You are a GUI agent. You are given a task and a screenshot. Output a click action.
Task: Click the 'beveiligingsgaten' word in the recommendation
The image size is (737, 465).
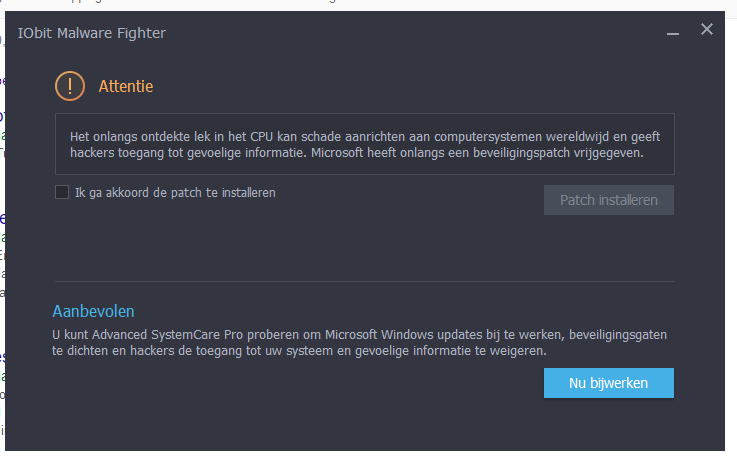click(x=618, y=335)
